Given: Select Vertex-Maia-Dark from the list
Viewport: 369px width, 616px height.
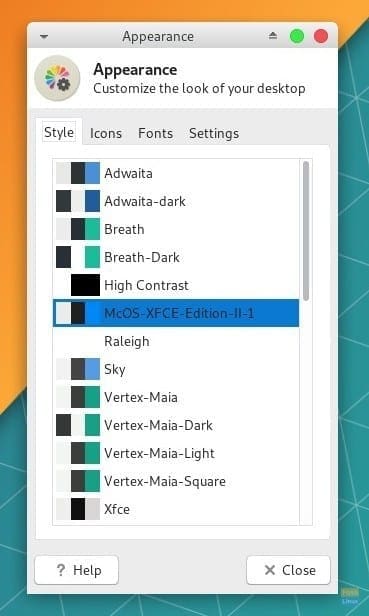Looking at the screenshot, I should [x=176, y=425].
